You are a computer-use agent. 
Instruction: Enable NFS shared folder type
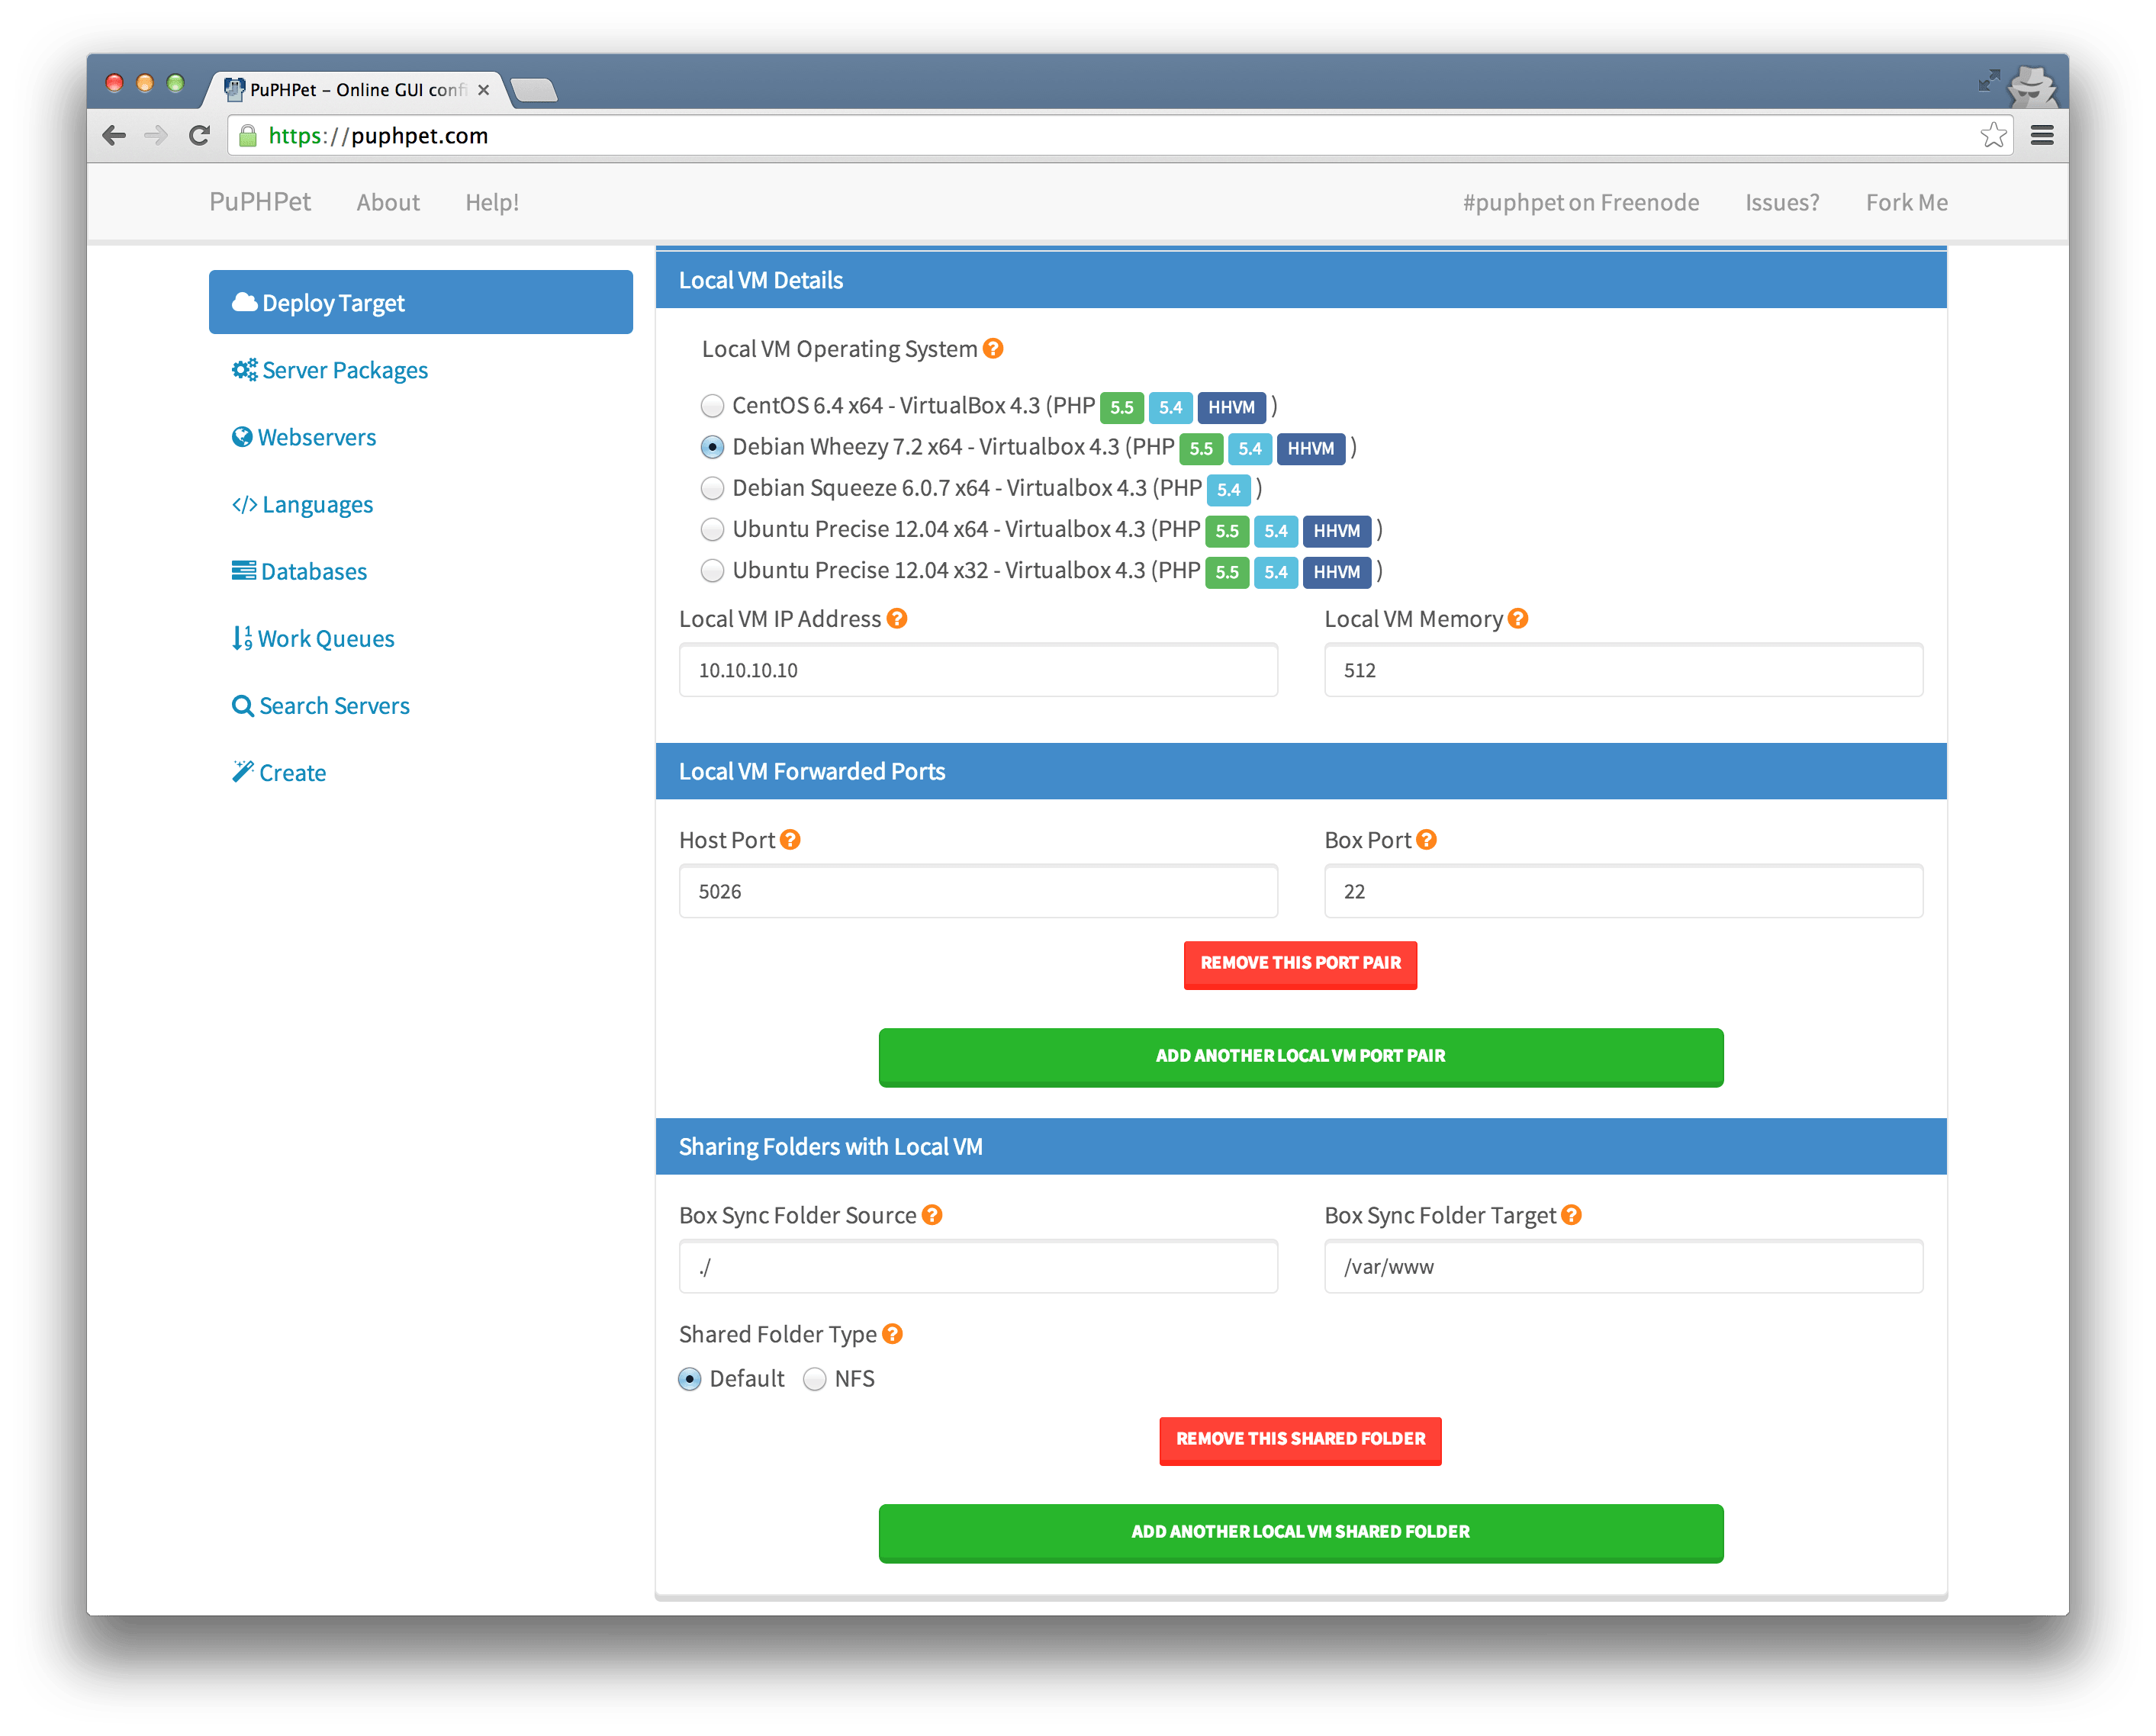[x=815, y=1378]
